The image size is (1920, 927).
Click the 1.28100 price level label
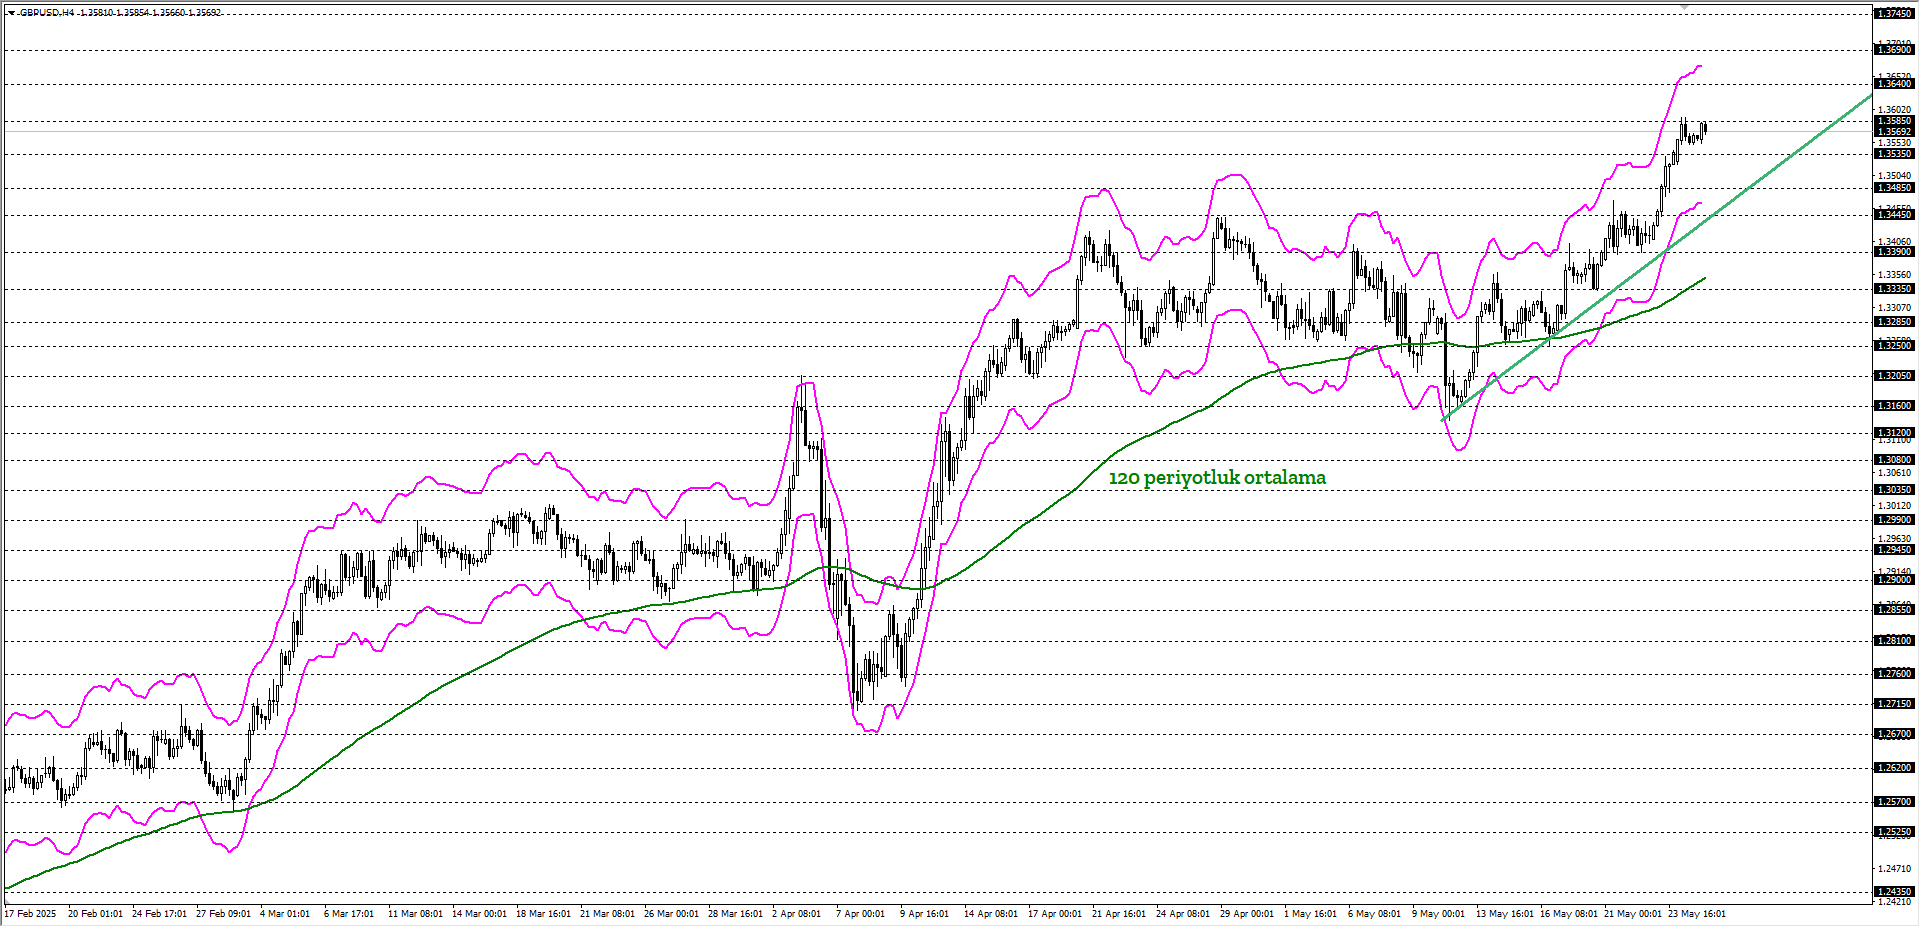1894,641
